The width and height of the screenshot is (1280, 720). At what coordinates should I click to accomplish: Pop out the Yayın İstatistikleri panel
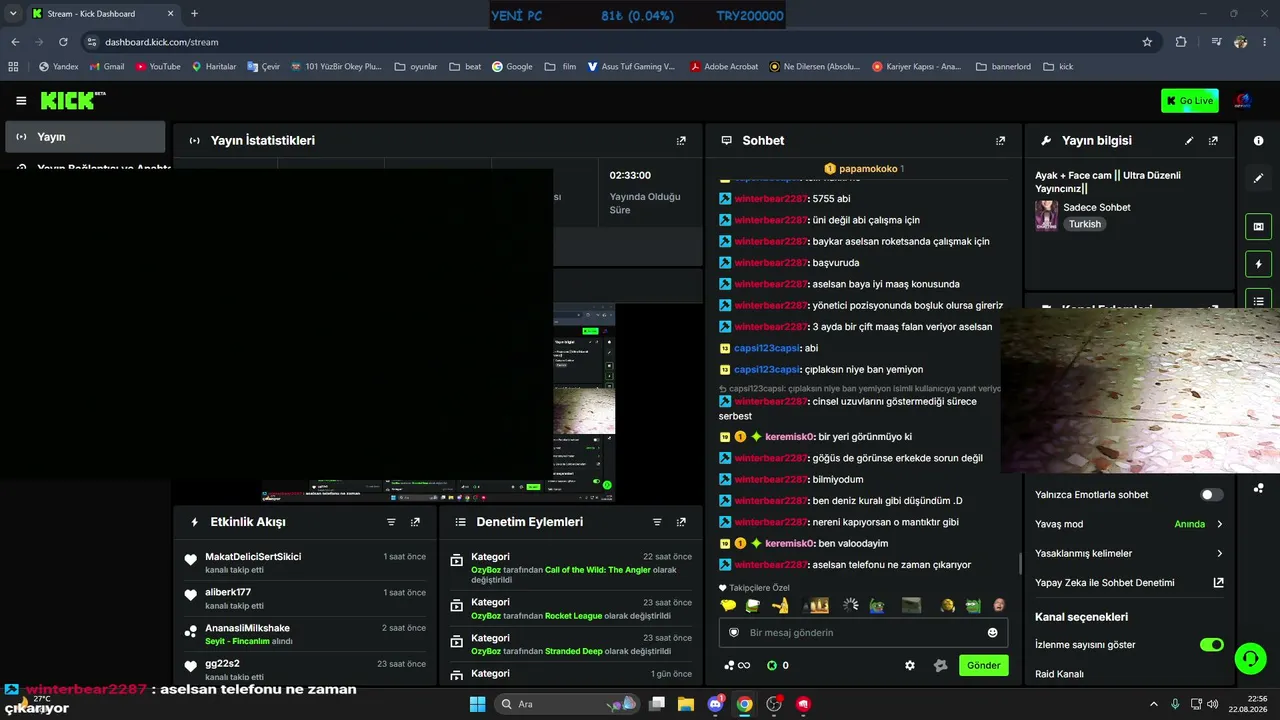pyautogui.click(x=681, y=141)
